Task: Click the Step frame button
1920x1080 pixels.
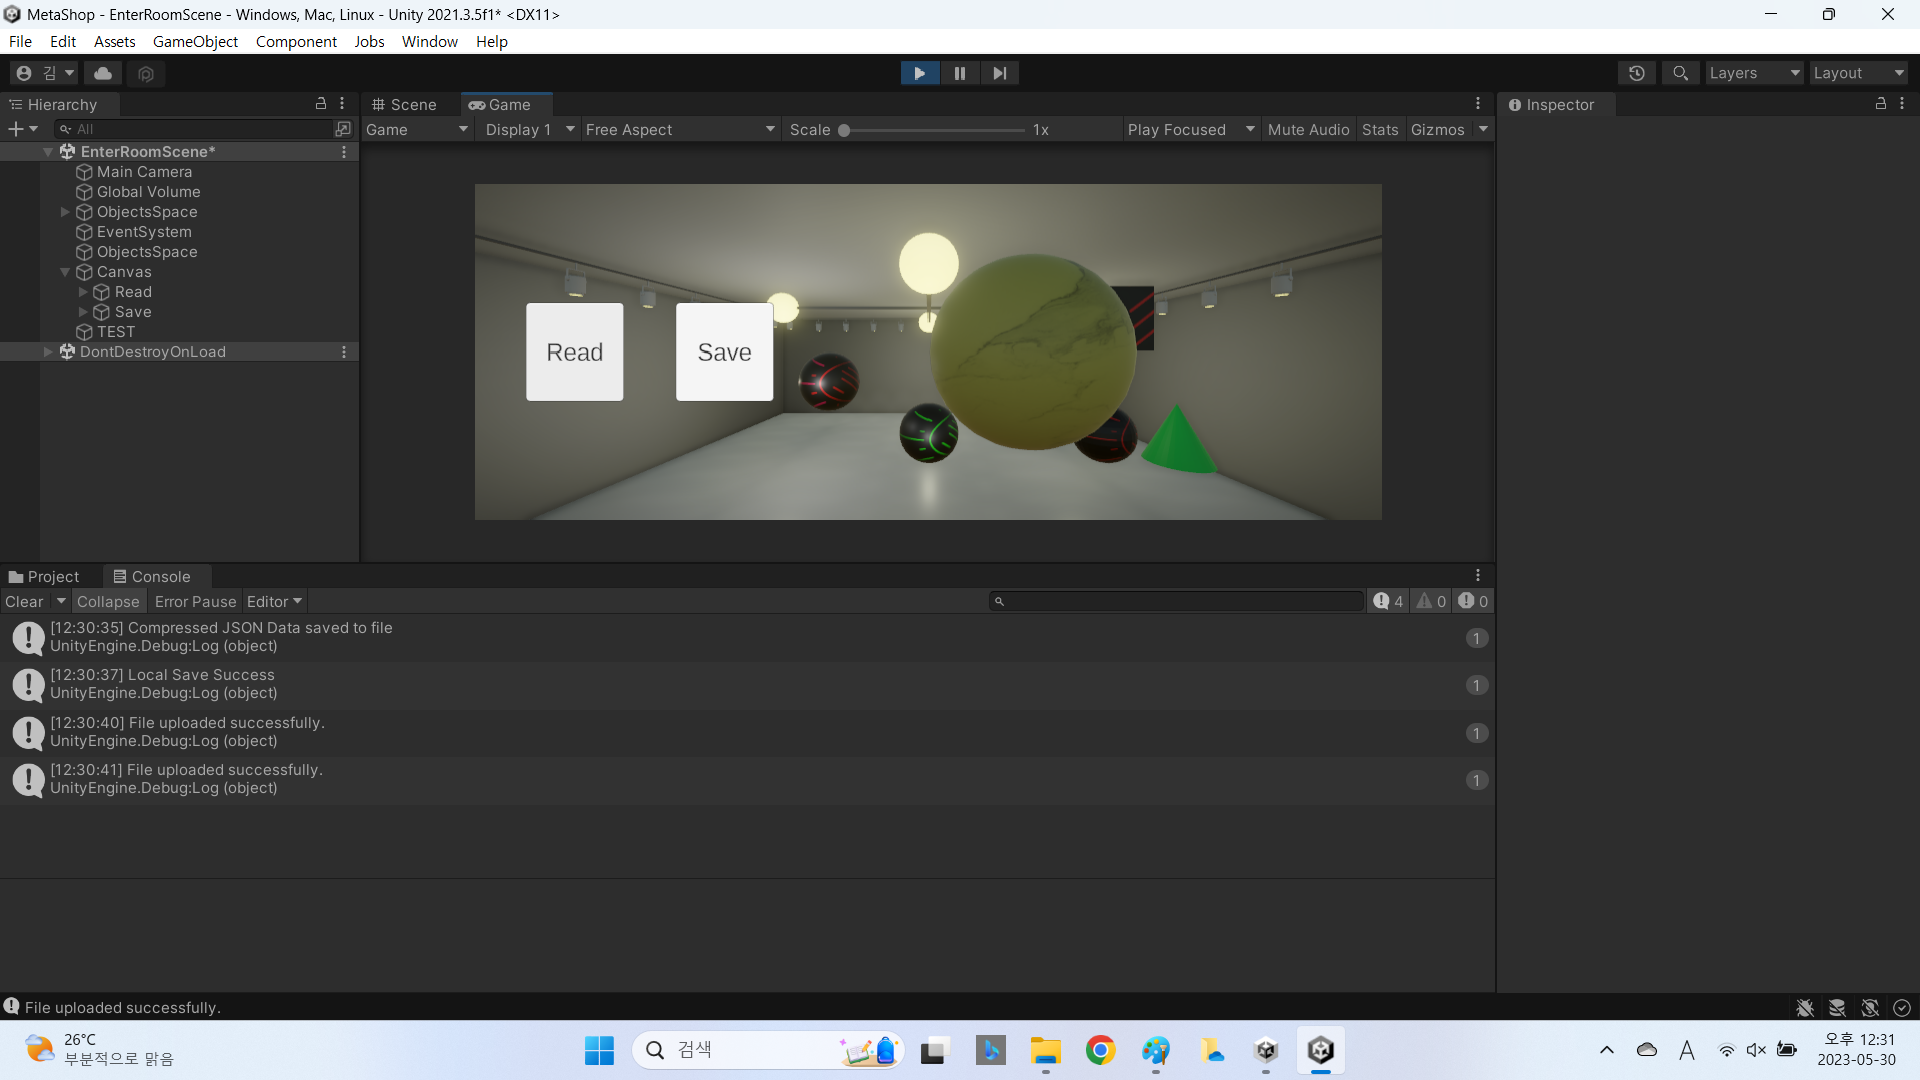Action: click(x=999, y=73)
